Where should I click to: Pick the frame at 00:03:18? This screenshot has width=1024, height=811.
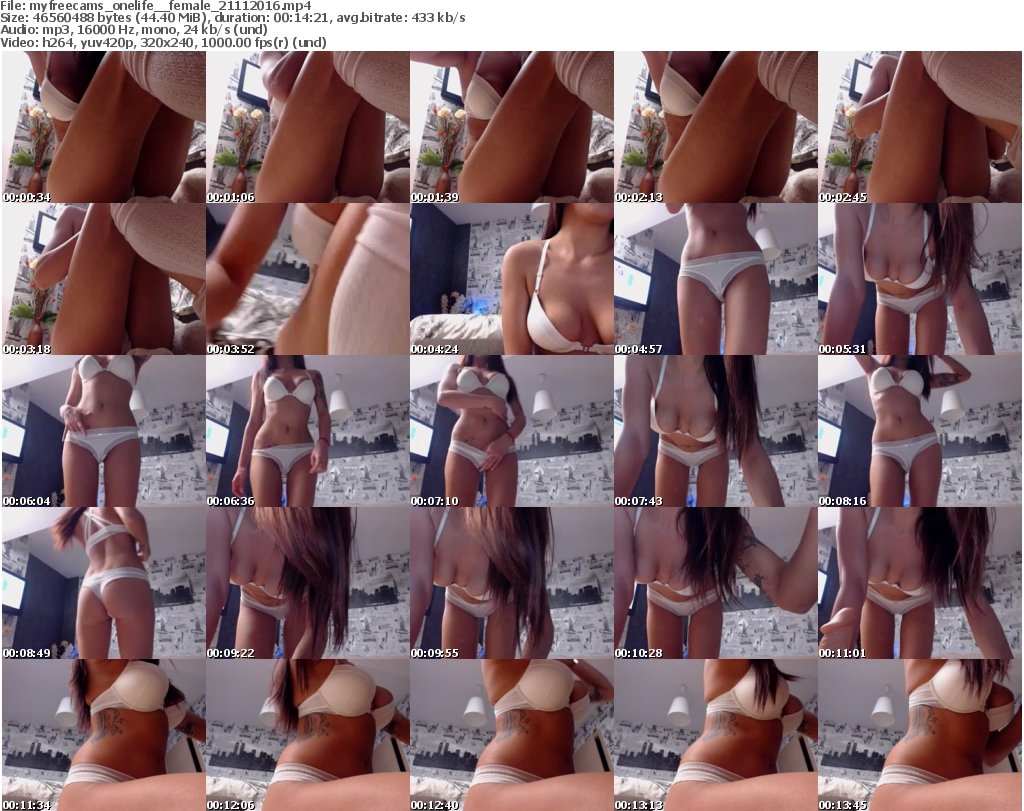tap(104, 279)
